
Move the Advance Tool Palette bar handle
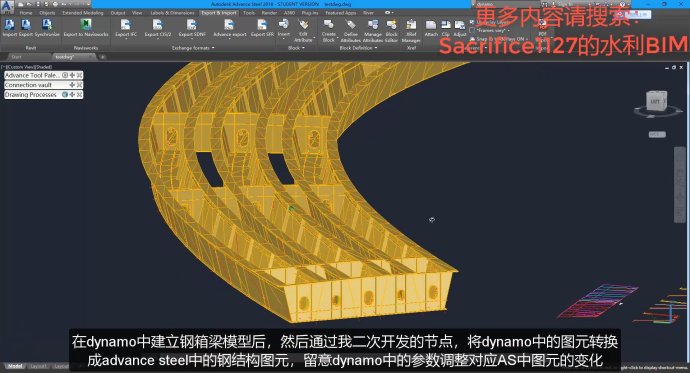coord(72,75)
